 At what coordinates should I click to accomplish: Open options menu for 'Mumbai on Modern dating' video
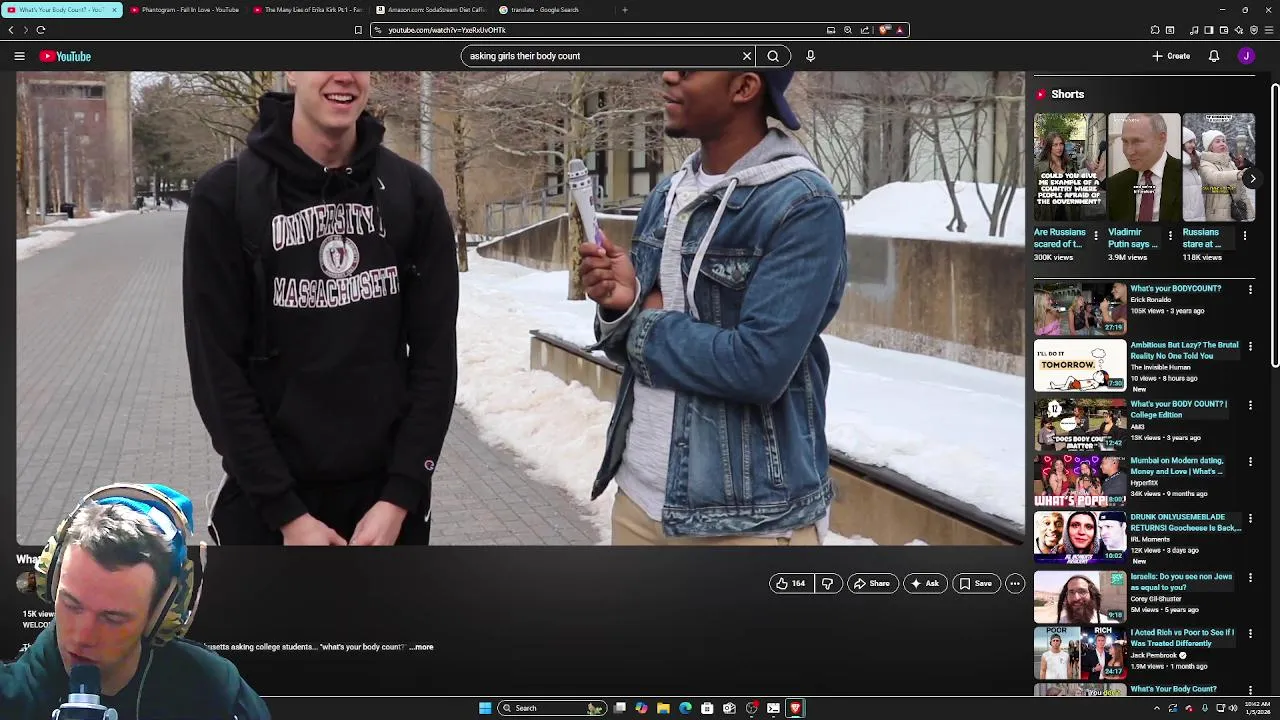tap(1250, 461)
